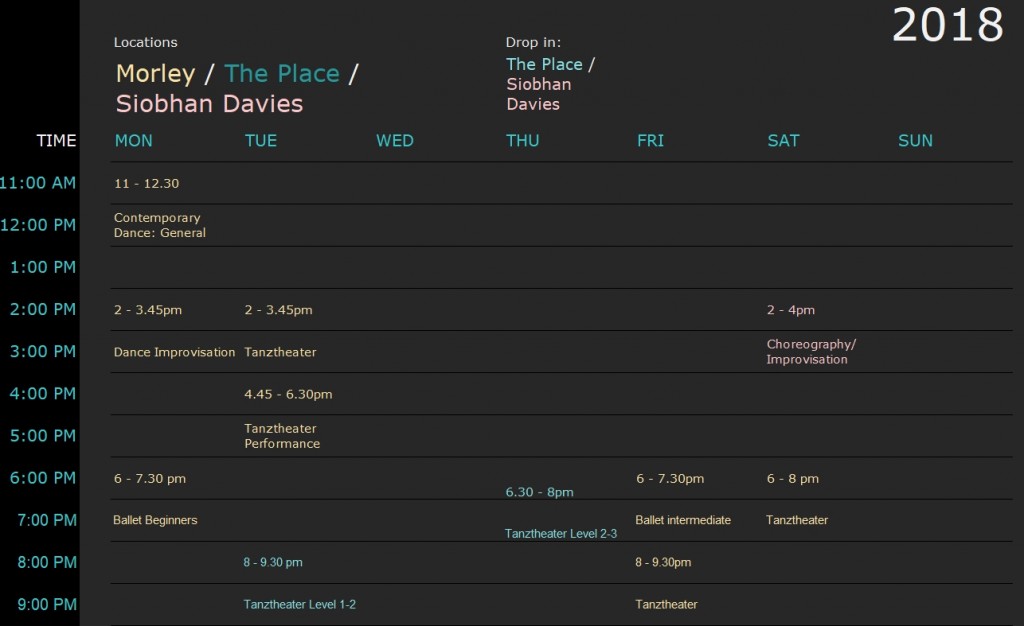Click The Place under Drop in
Image resolution: width=1024 pixels, height=626 pixels.
point(544,64)
